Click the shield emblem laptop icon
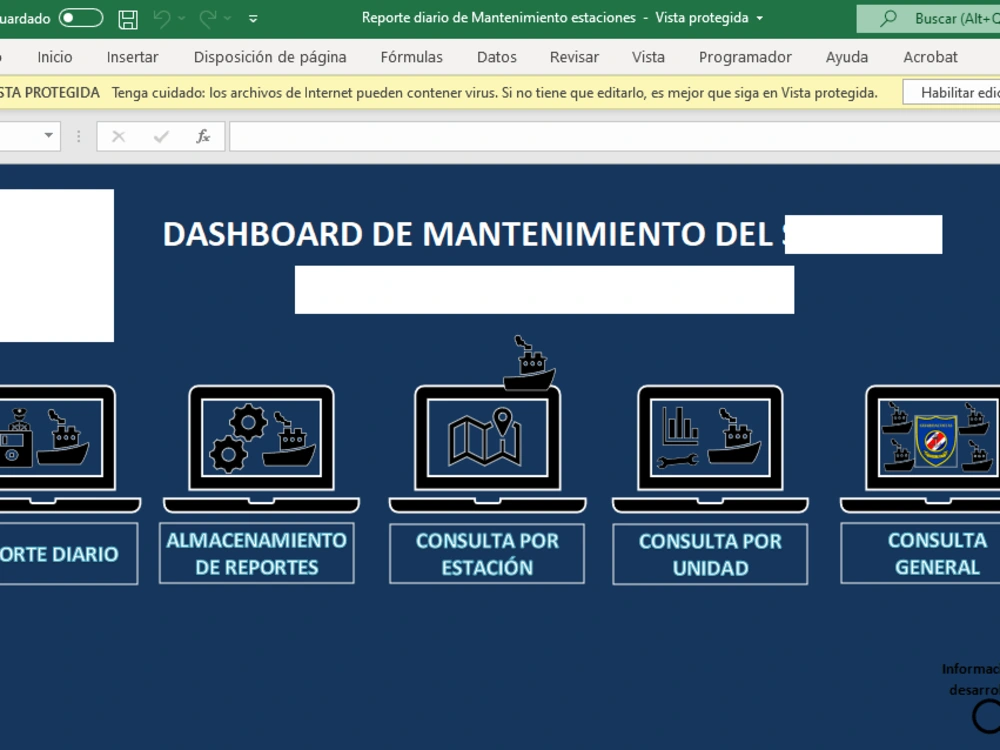This screenshot has height=750, width=1000. 921,449
